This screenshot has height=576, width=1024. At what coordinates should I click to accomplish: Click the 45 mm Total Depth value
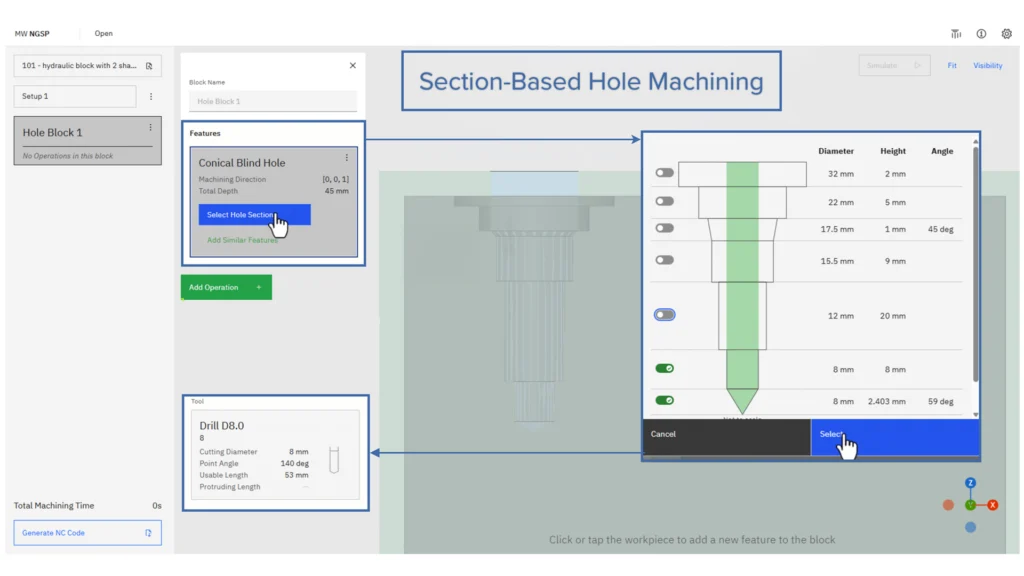pyautogui.click(x=336, y=191)
